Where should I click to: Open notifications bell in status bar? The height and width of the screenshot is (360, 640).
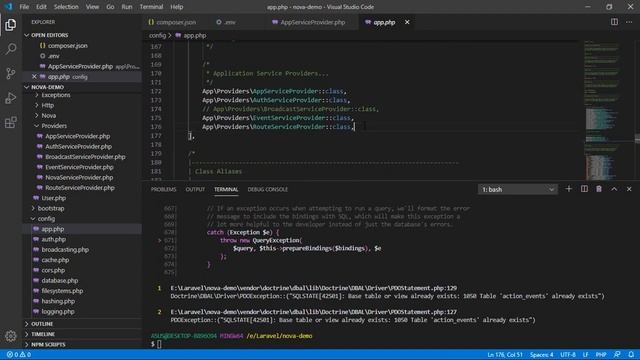[631, 355]
